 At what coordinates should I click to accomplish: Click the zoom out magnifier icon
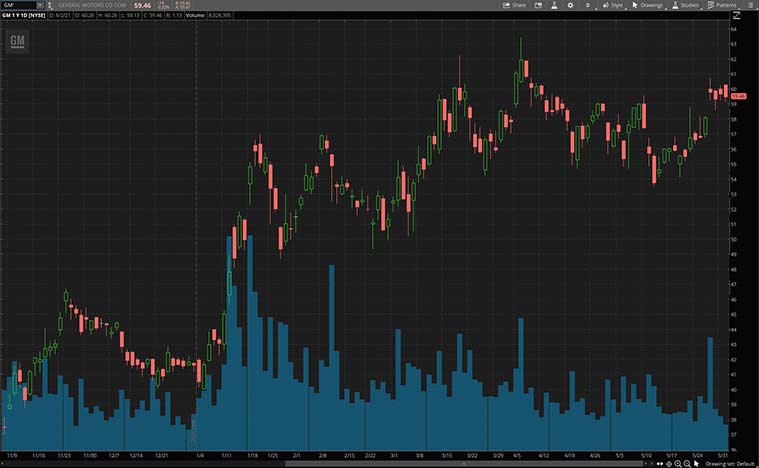click(687, 464)
